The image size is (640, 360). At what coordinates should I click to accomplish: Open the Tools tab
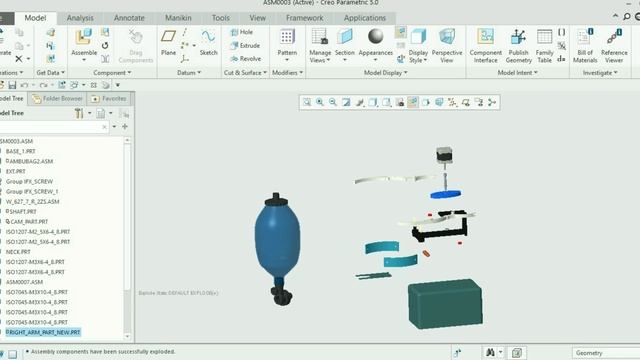pos(220,18)
